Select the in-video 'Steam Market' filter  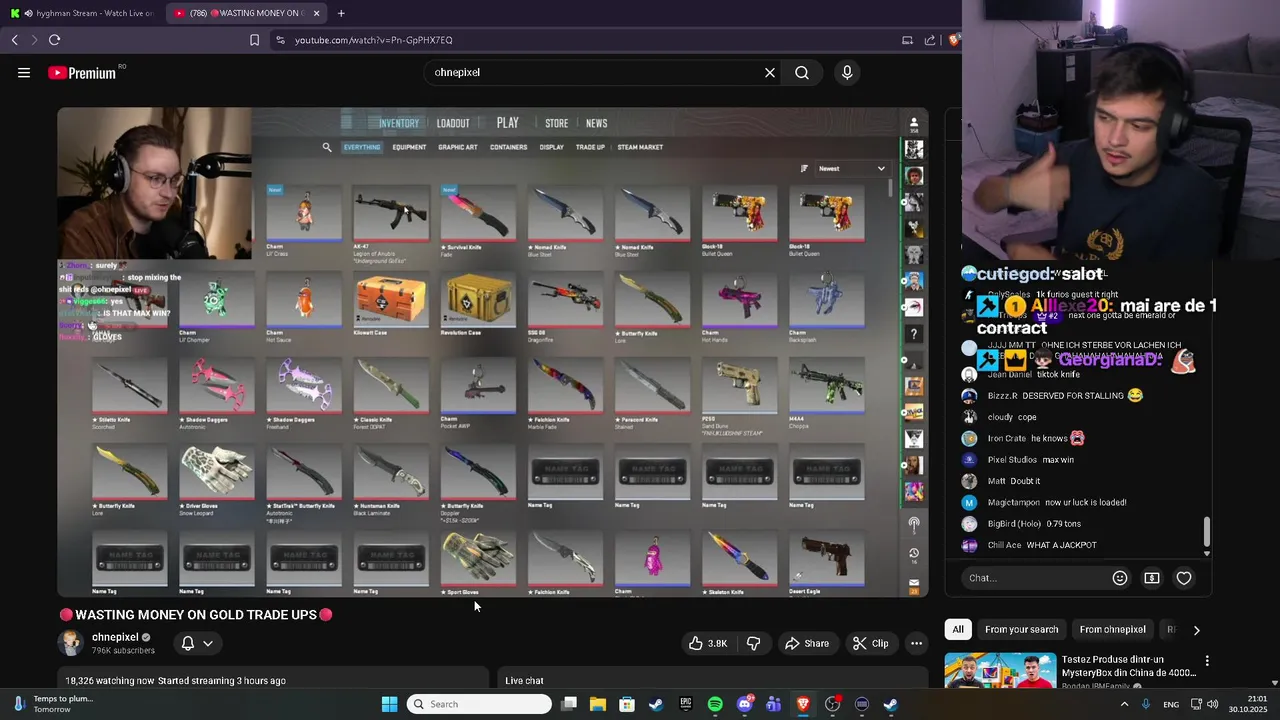[640, 147]
